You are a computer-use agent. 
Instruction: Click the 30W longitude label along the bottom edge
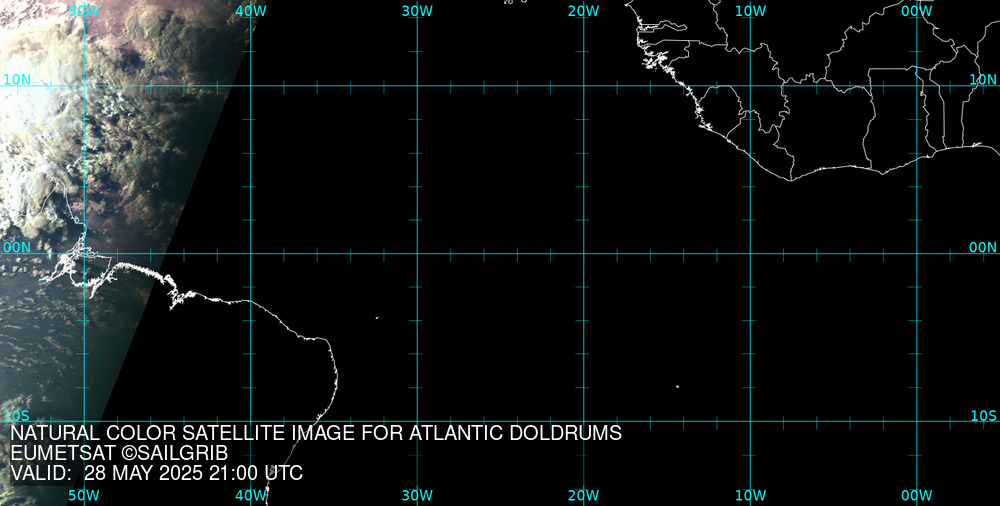[x=417, y=496]
